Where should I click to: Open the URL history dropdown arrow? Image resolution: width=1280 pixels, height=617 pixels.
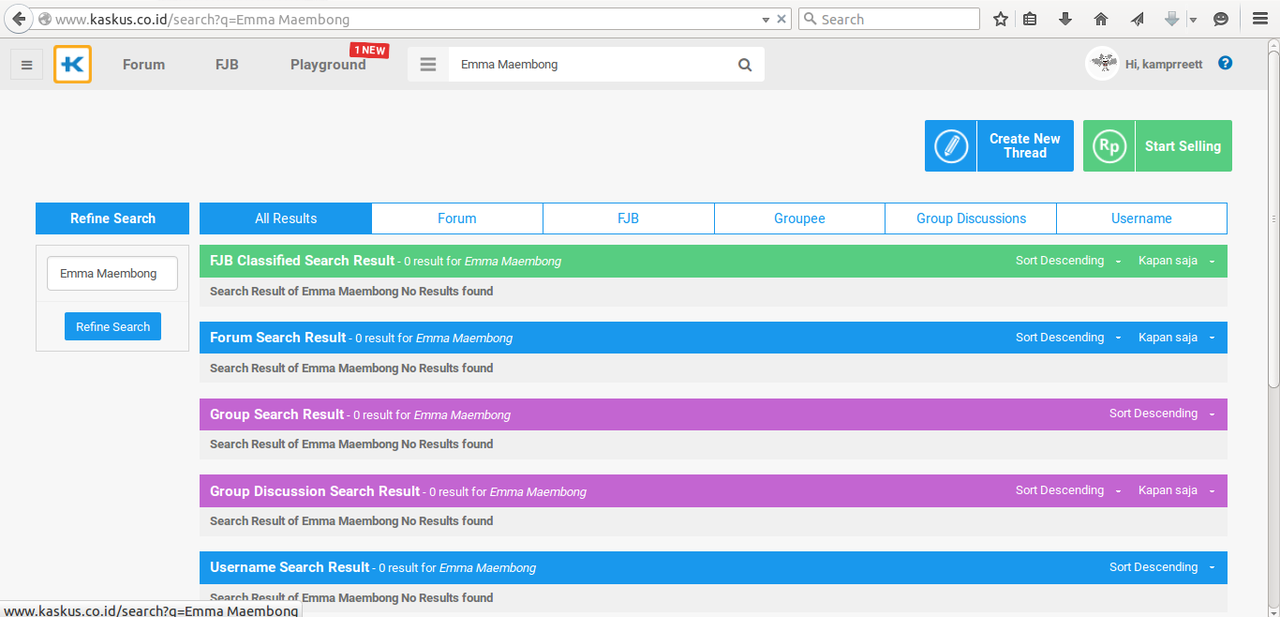[766, 19]
